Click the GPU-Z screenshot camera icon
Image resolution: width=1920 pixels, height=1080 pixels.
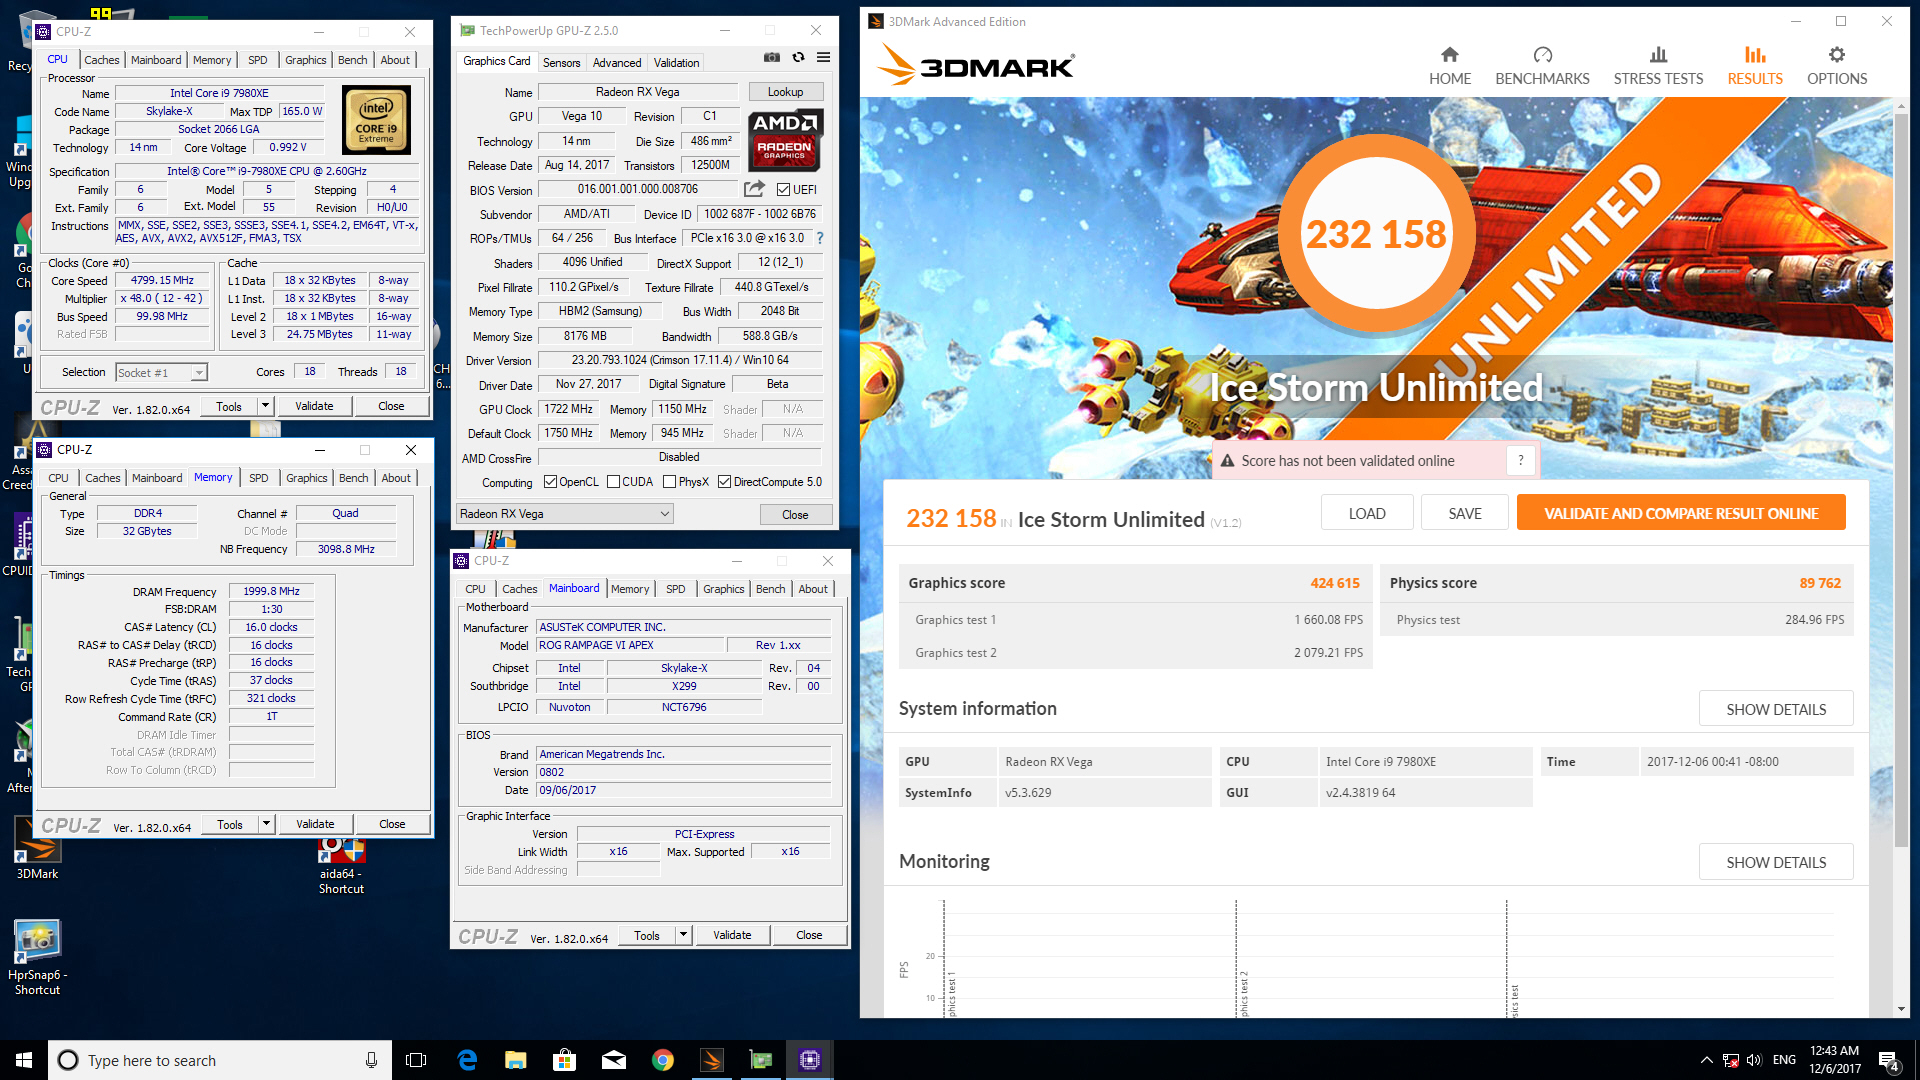coord(772,58)
